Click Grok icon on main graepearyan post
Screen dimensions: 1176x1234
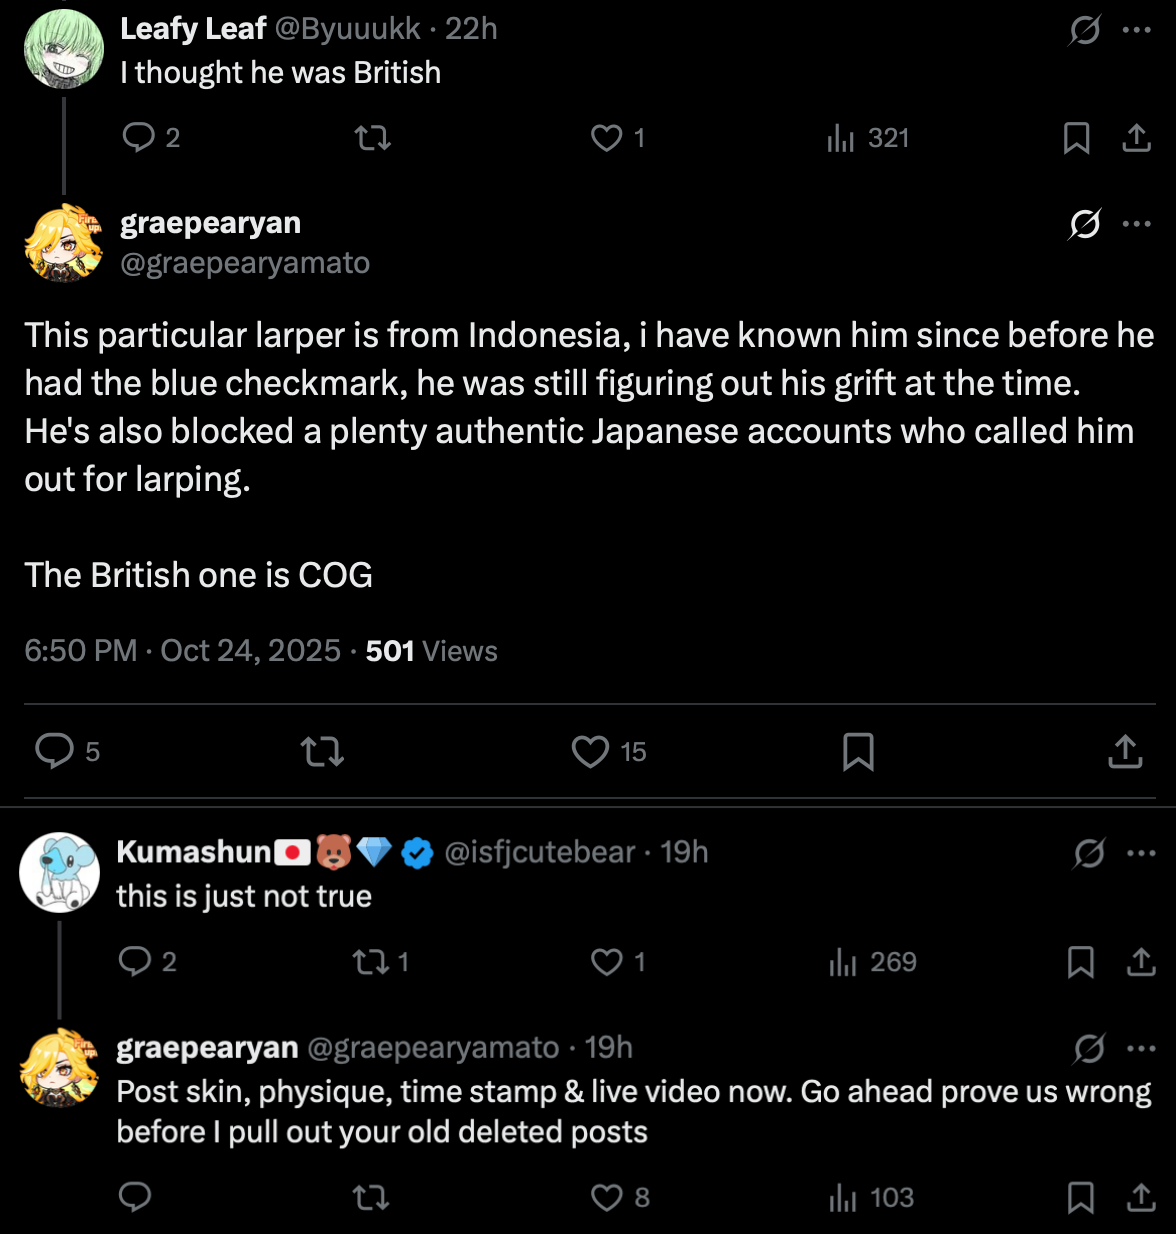pos(1085,224)
